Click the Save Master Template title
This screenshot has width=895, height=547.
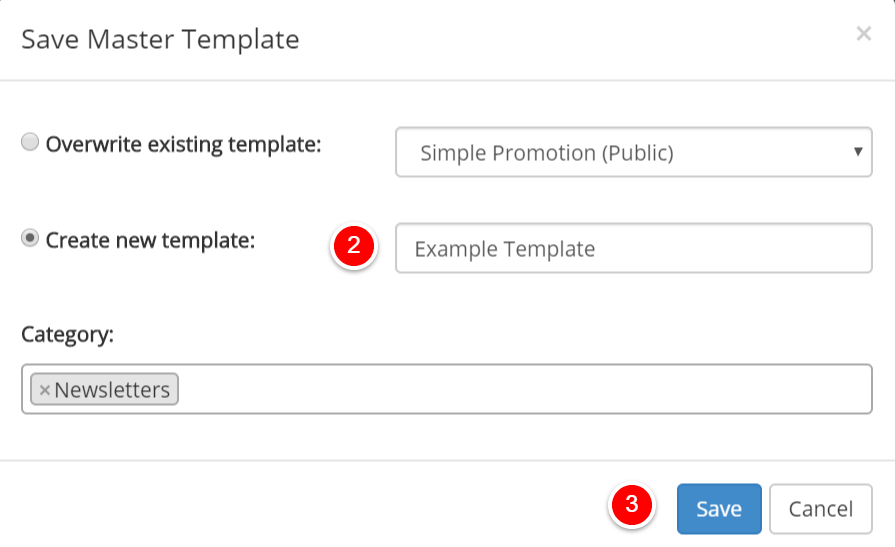(160, 40)
